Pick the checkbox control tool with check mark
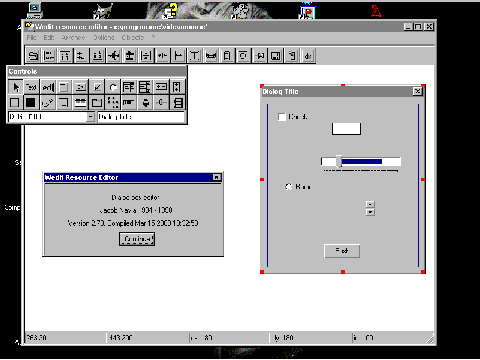Viewport: 480px width, 360px height. (x=97, y=87)
